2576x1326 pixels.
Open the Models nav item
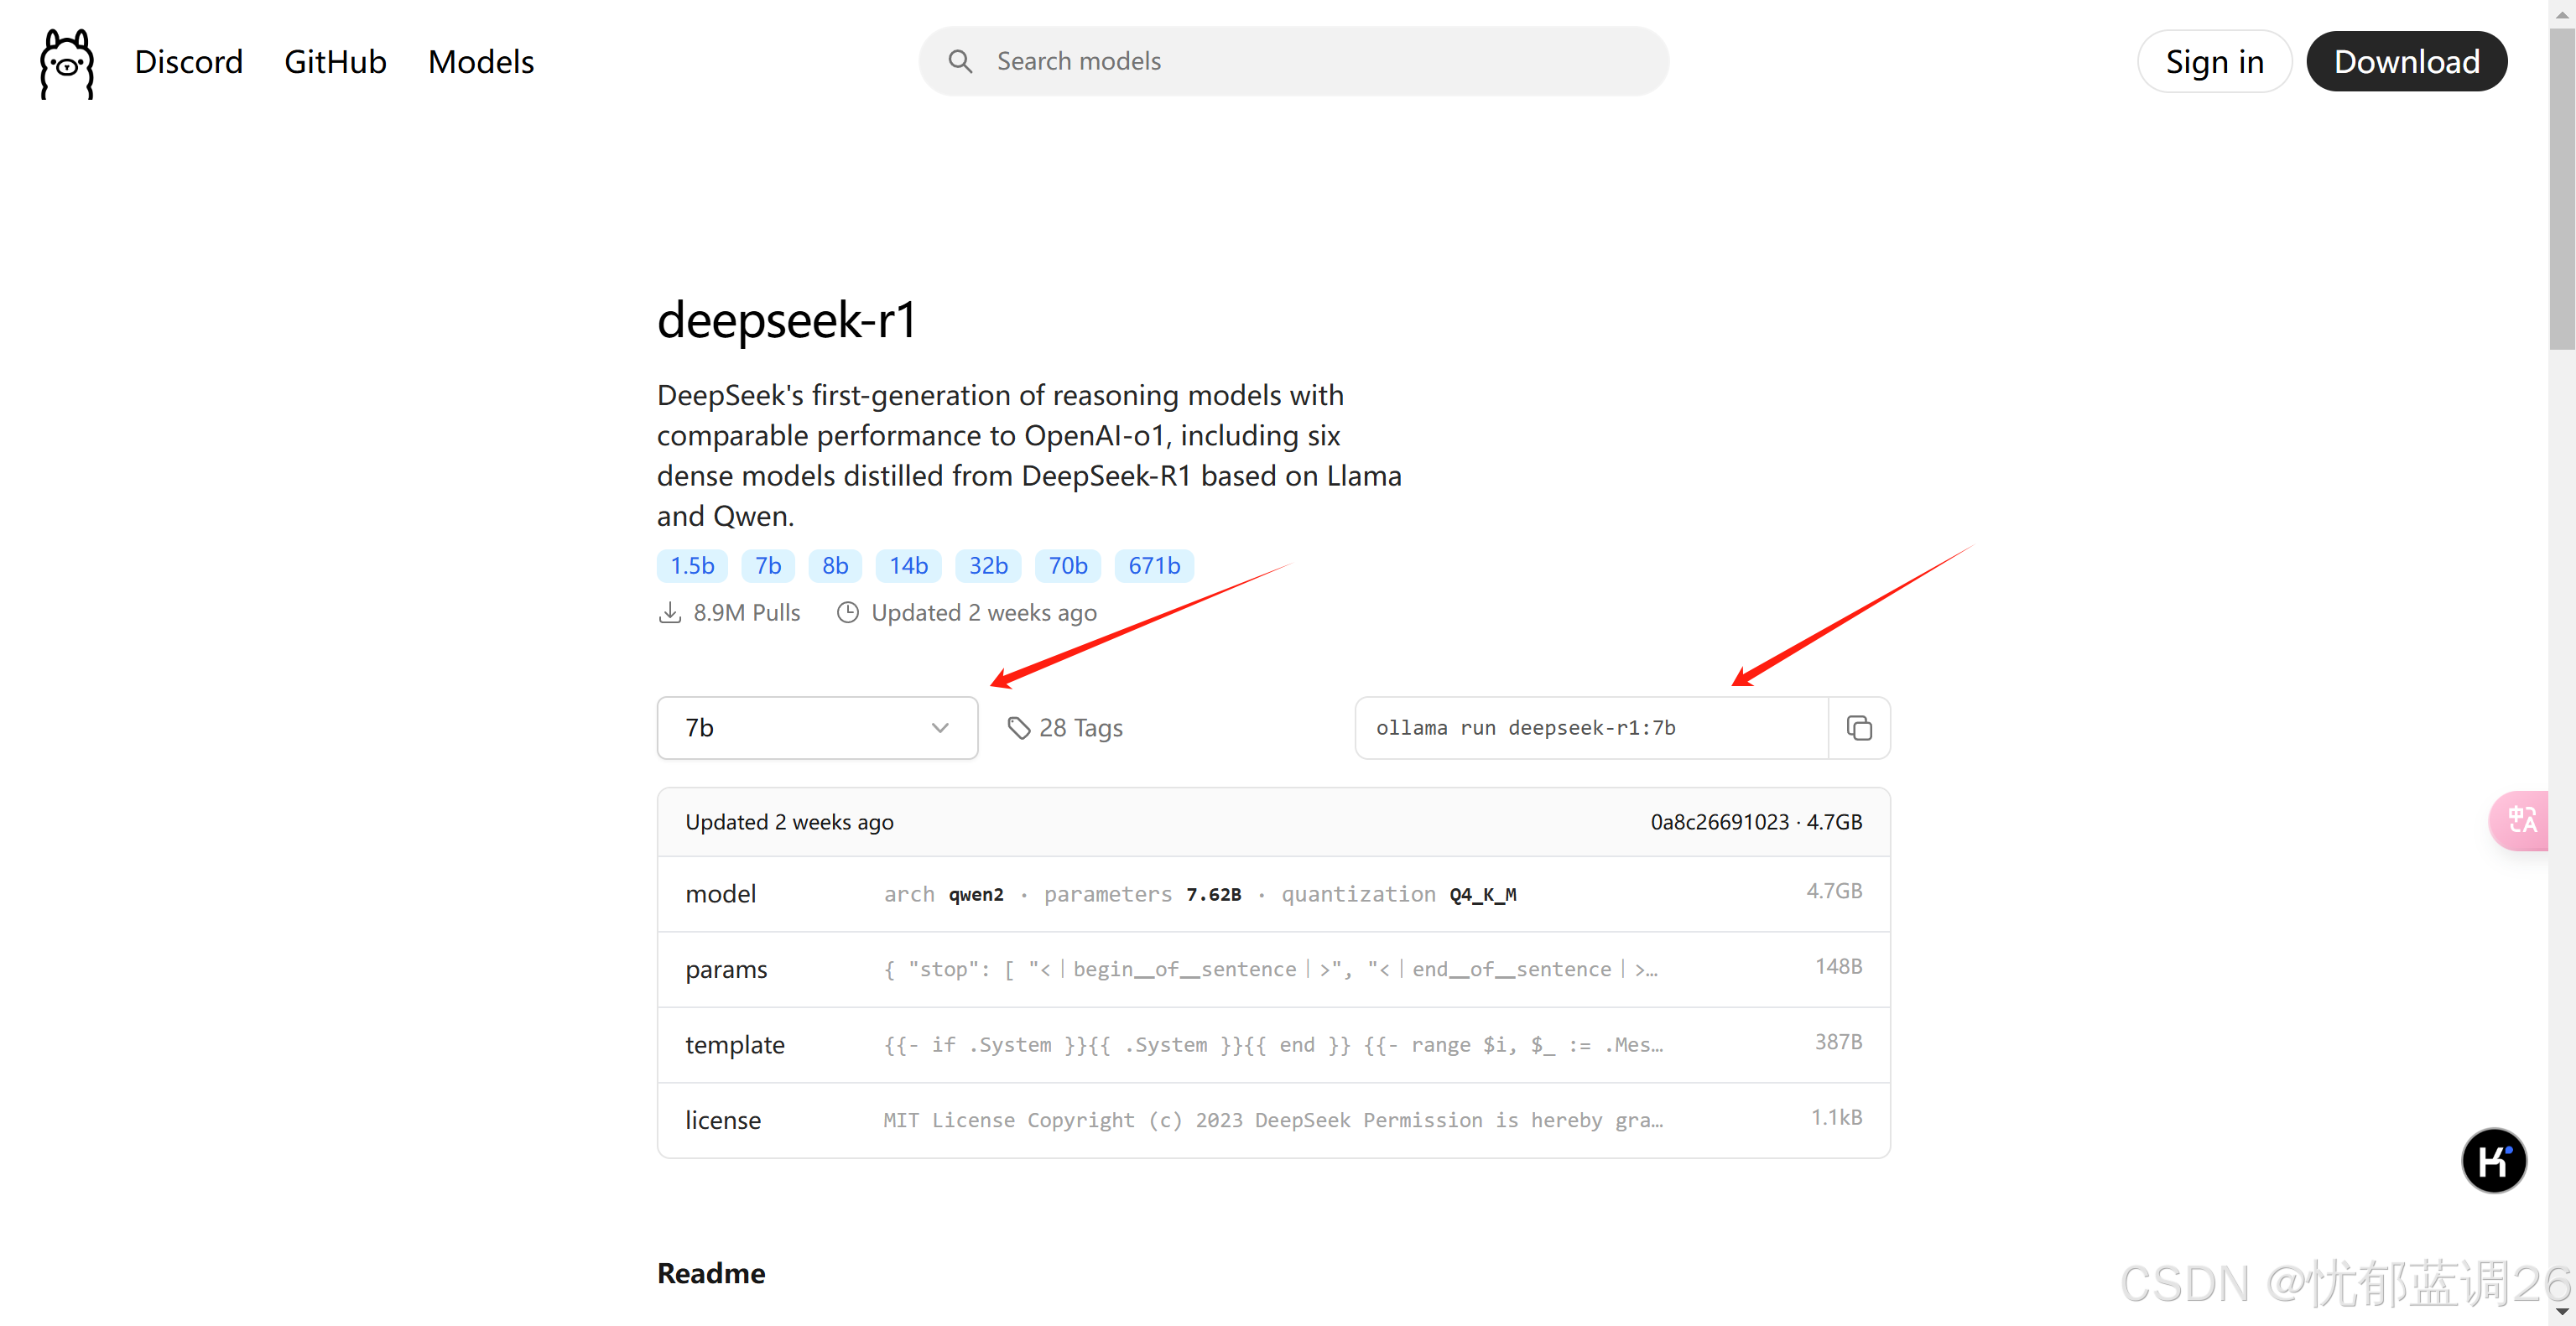coord(481,62)
